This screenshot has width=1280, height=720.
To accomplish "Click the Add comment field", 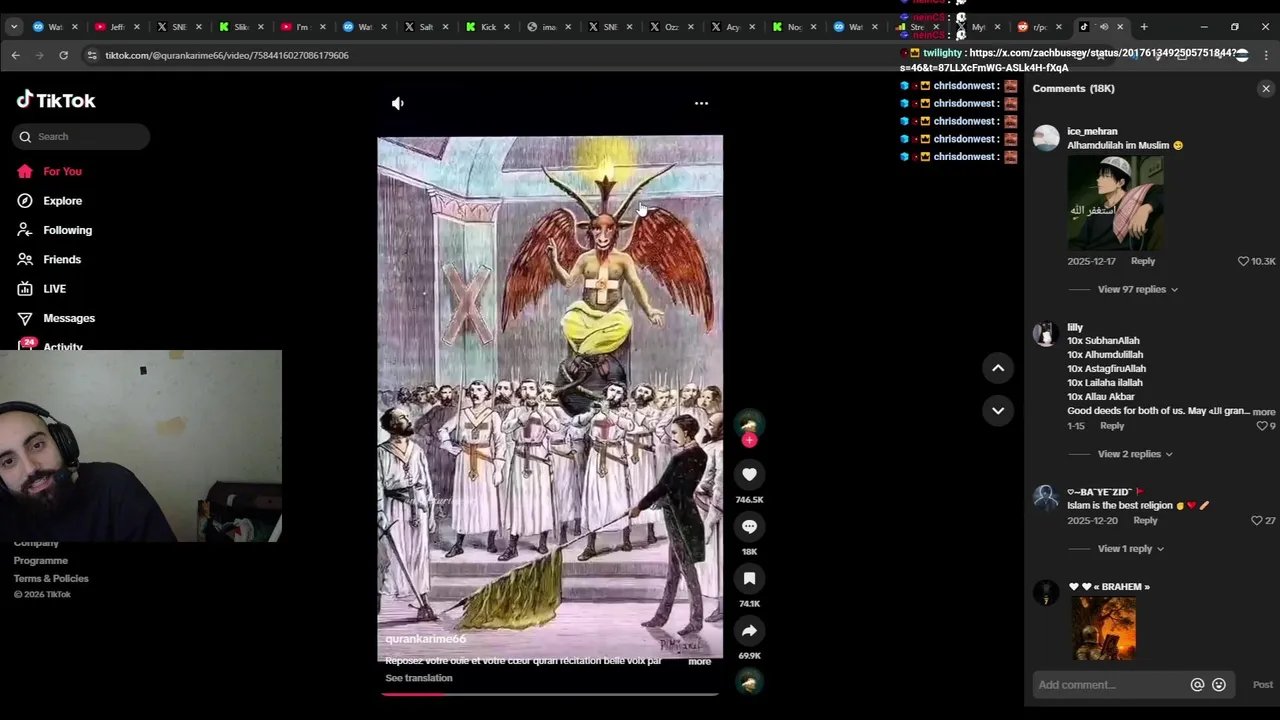I will [x=1110, y=685].
